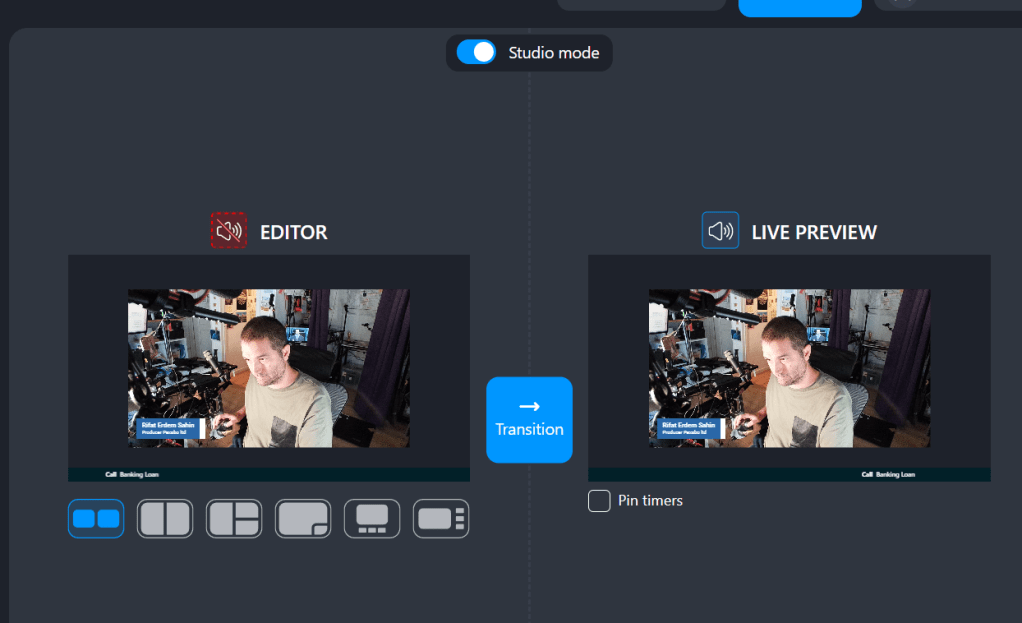Select the picture-in-picture corner layout
The height and width of the screenshot is (623, 1022).
click(x=303, y=519)
